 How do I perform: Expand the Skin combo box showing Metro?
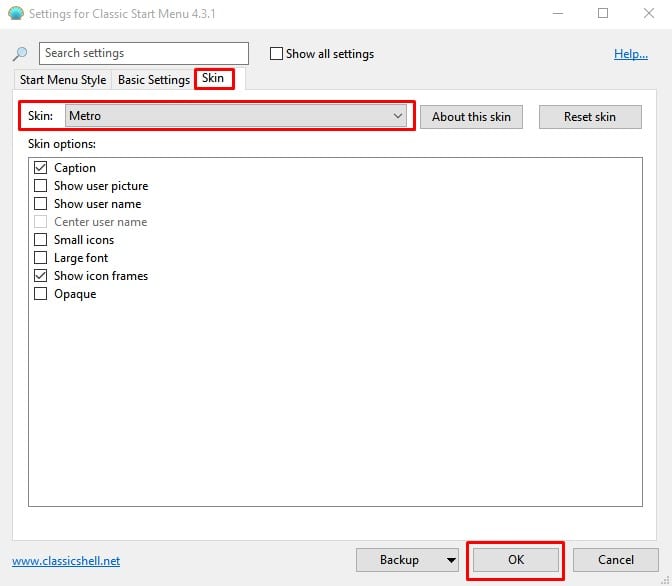(236, 116)
